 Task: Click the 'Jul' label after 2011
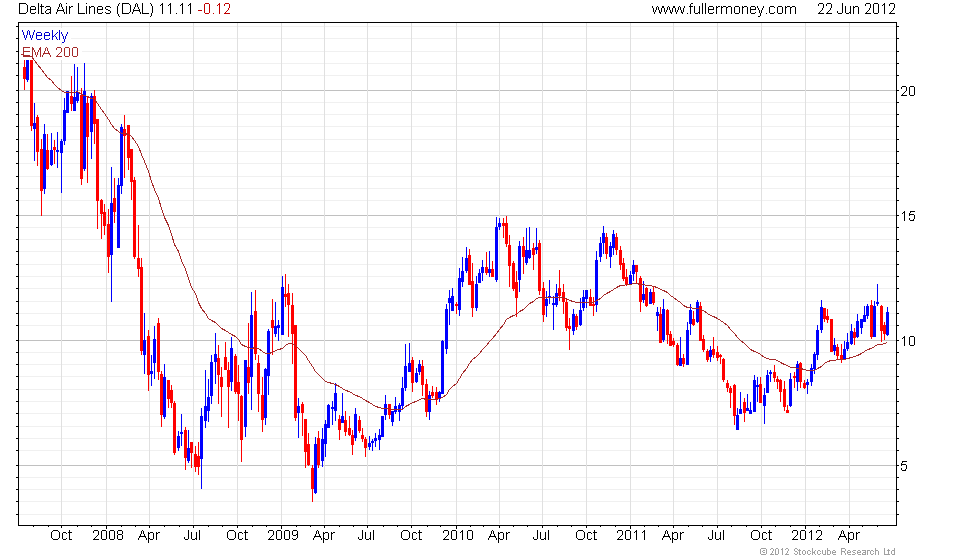pos(716,536)
